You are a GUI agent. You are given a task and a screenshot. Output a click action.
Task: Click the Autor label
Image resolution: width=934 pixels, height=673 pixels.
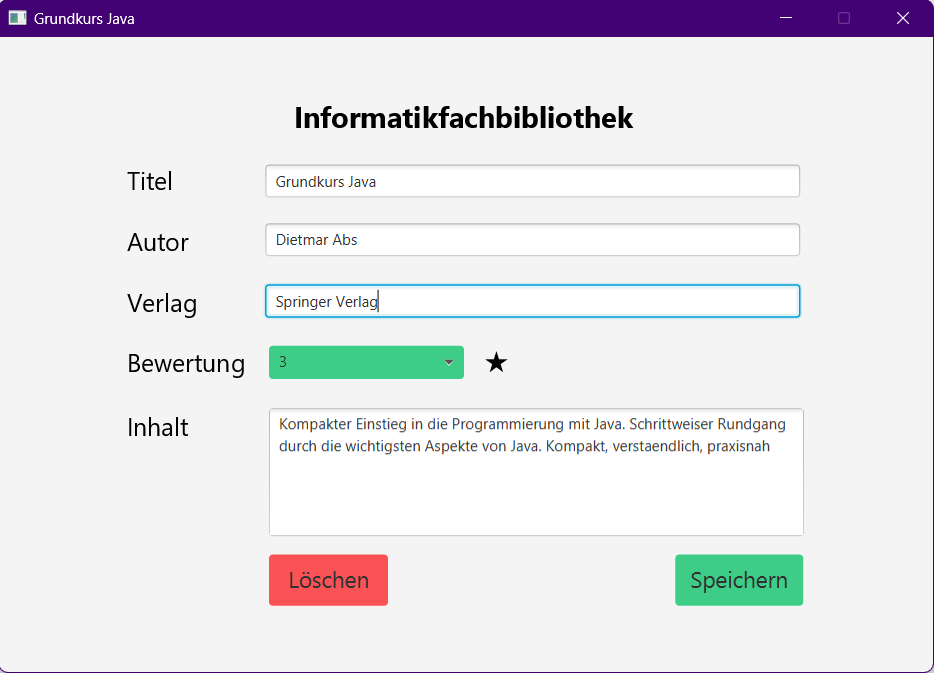[x=158, y=242]
